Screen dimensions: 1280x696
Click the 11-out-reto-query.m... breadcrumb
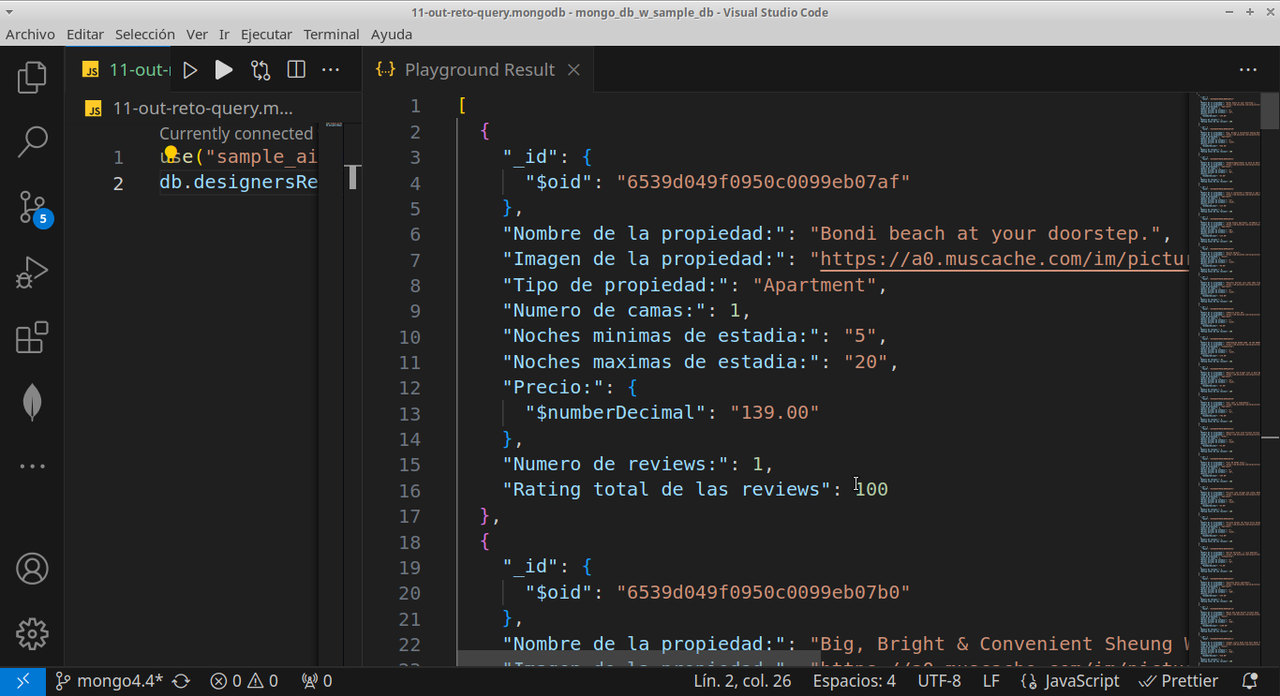coord(202,108)
